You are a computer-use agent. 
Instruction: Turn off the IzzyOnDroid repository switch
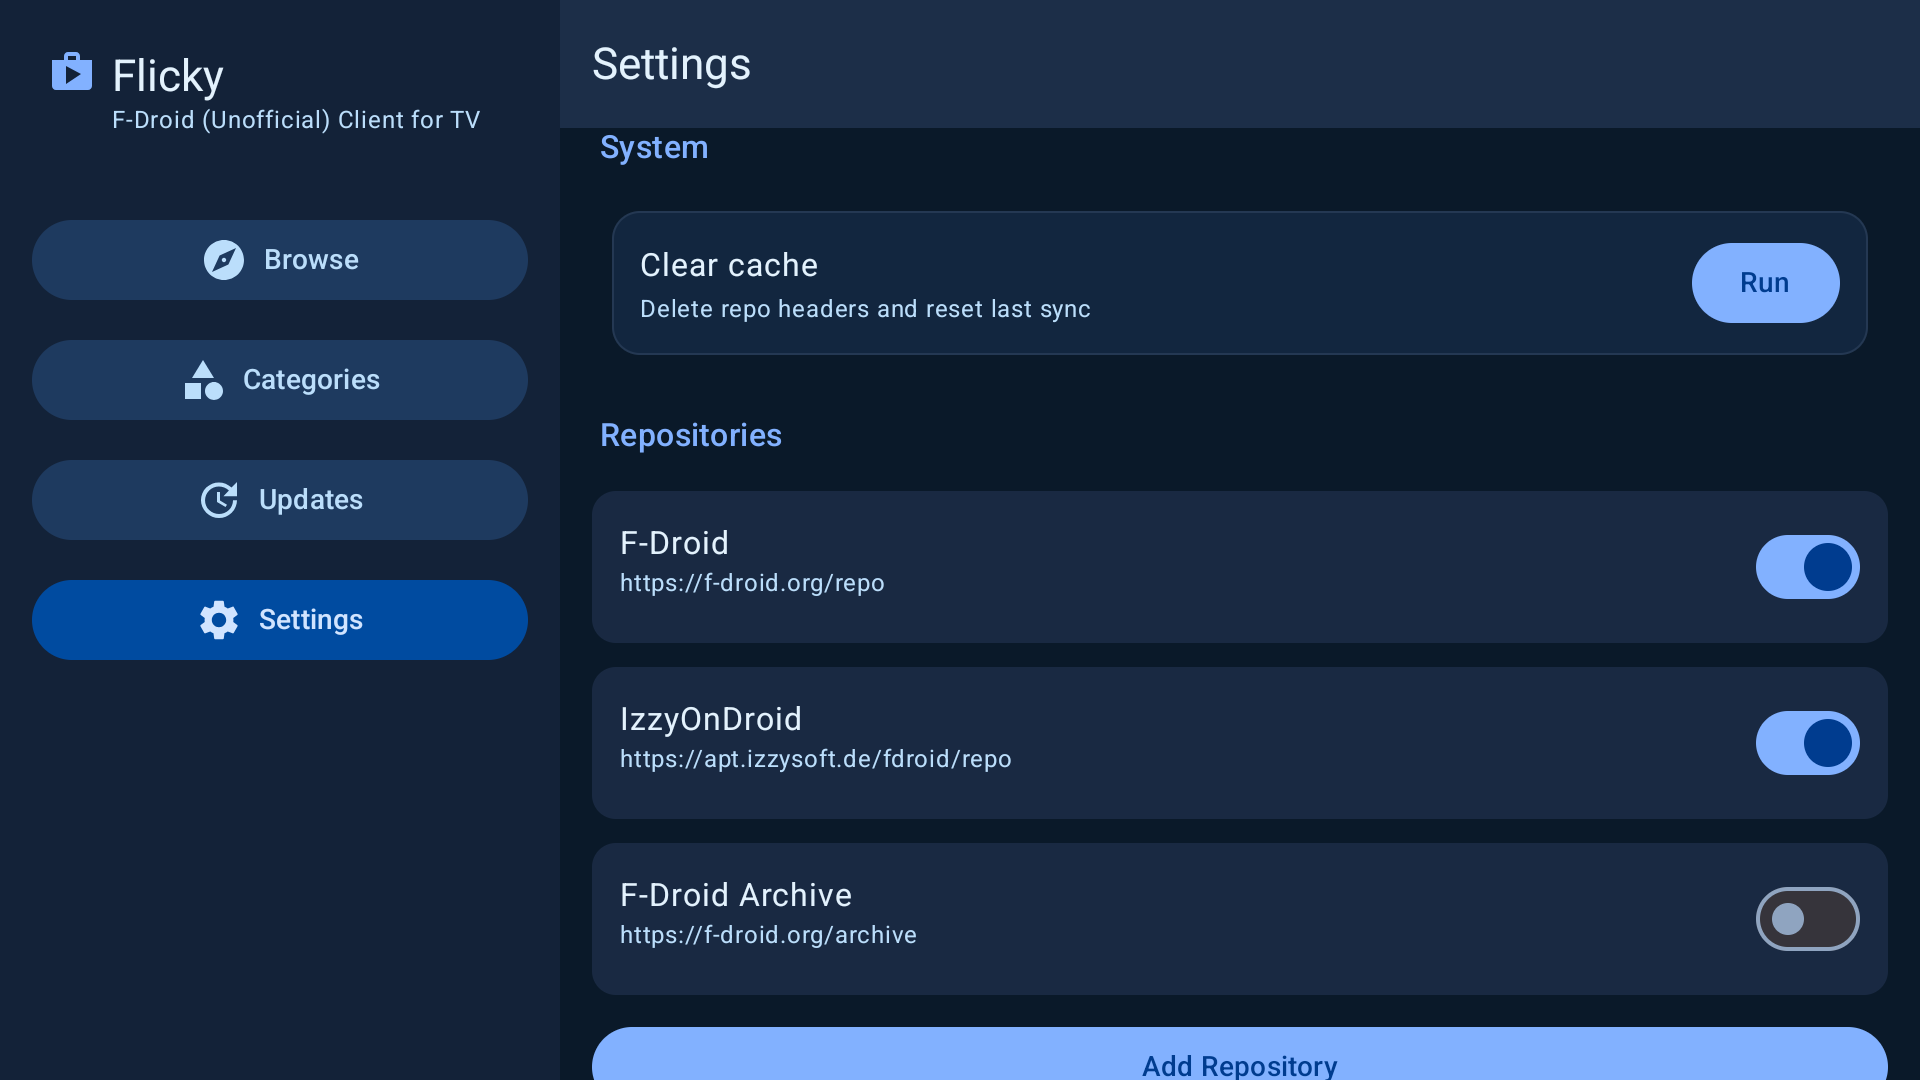pos(1807,743)
